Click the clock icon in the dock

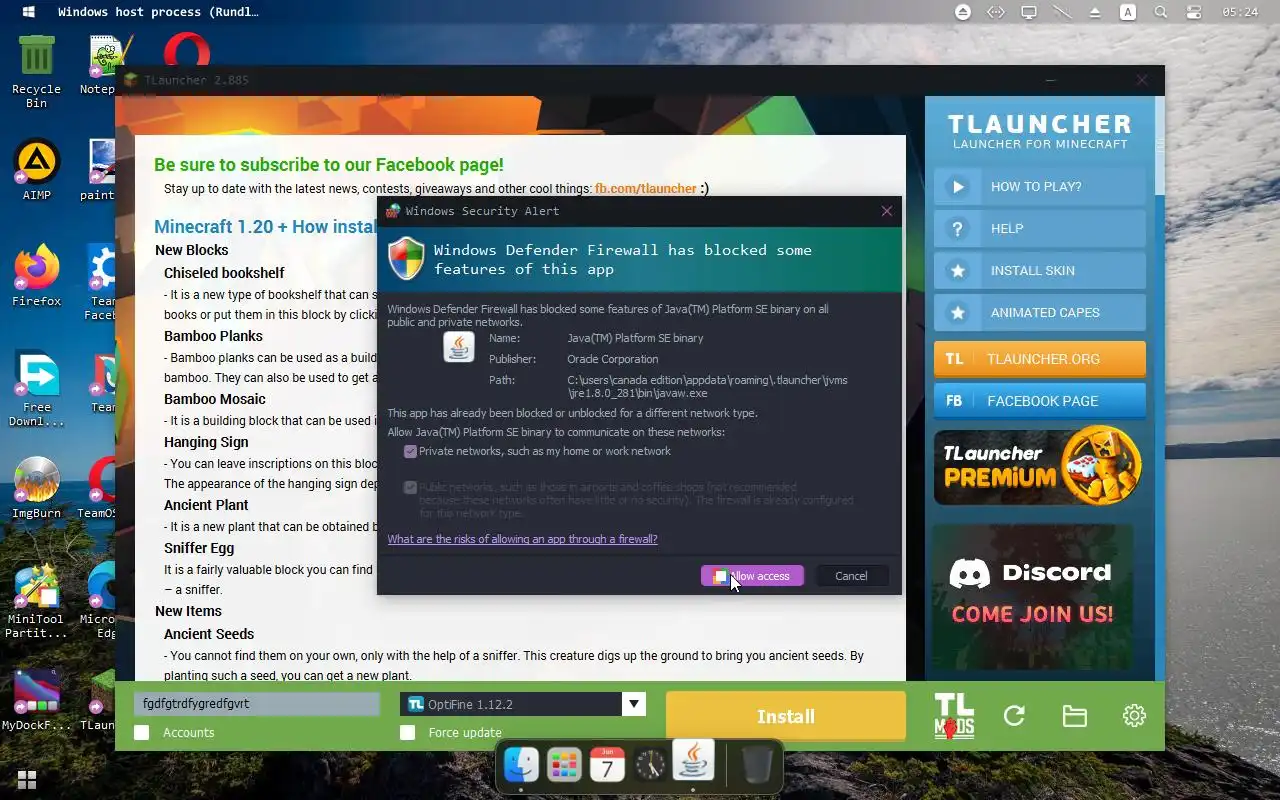click(x=650, y=766)
